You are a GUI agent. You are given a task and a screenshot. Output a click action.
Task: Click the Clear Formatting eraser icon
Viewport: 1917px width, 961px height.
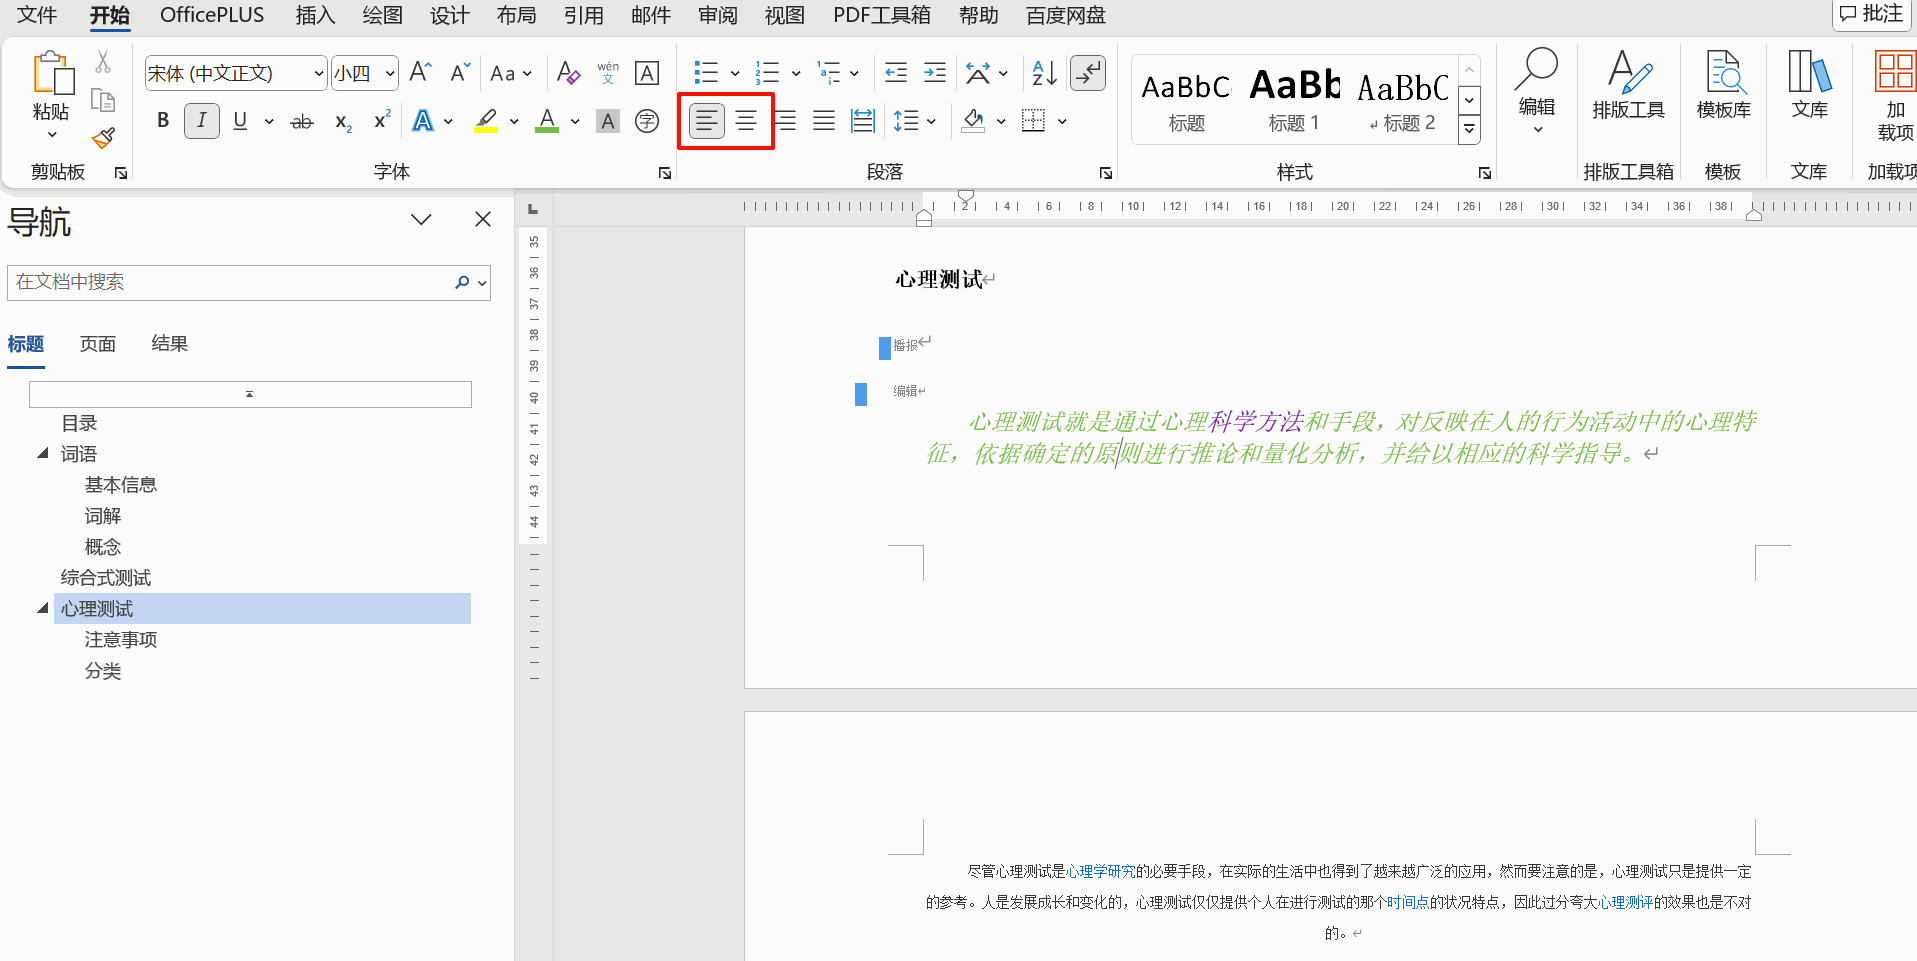pyautogui.click(x=568, y=73)
